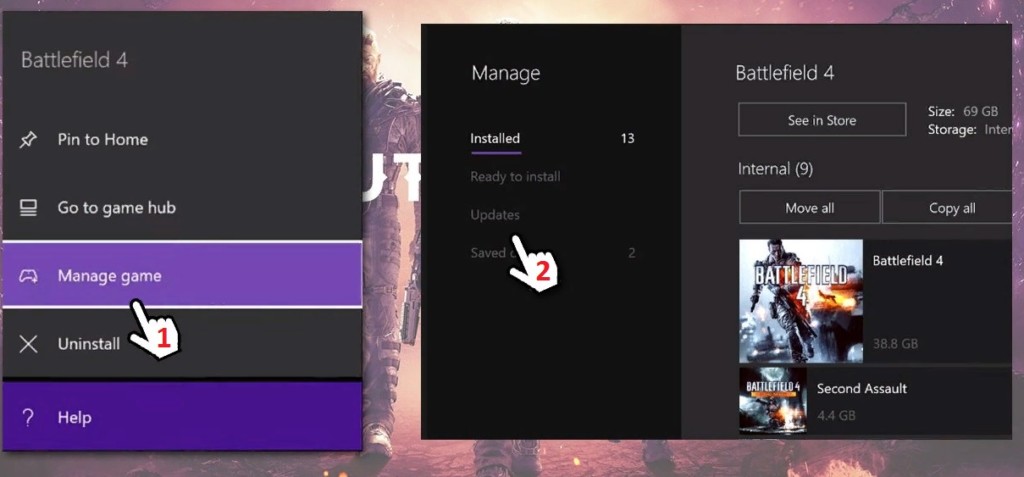Select Pin to Home menu entry
The height and width of the screenshot is (477, 1024).
182,139
